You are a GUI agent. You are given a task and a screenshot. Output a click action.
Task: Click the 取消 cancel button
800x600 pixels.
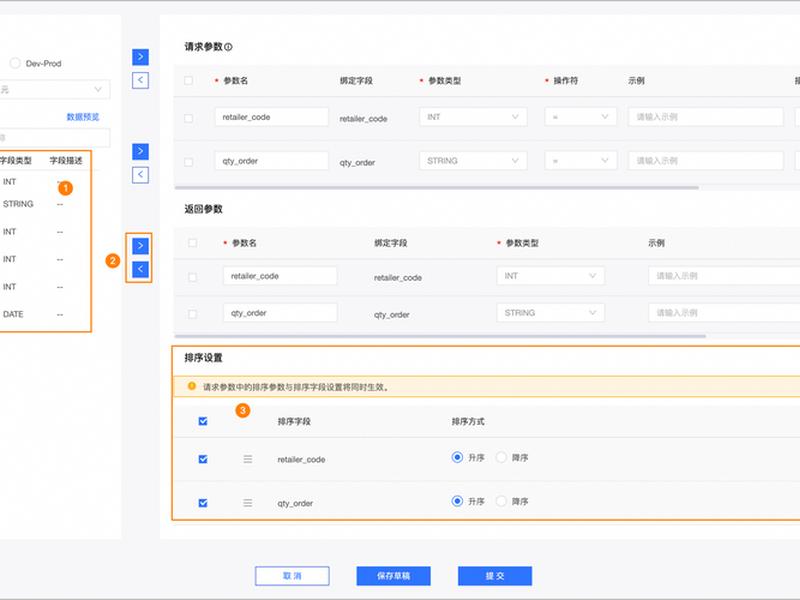pyautogui.click(x=292, y=576)
